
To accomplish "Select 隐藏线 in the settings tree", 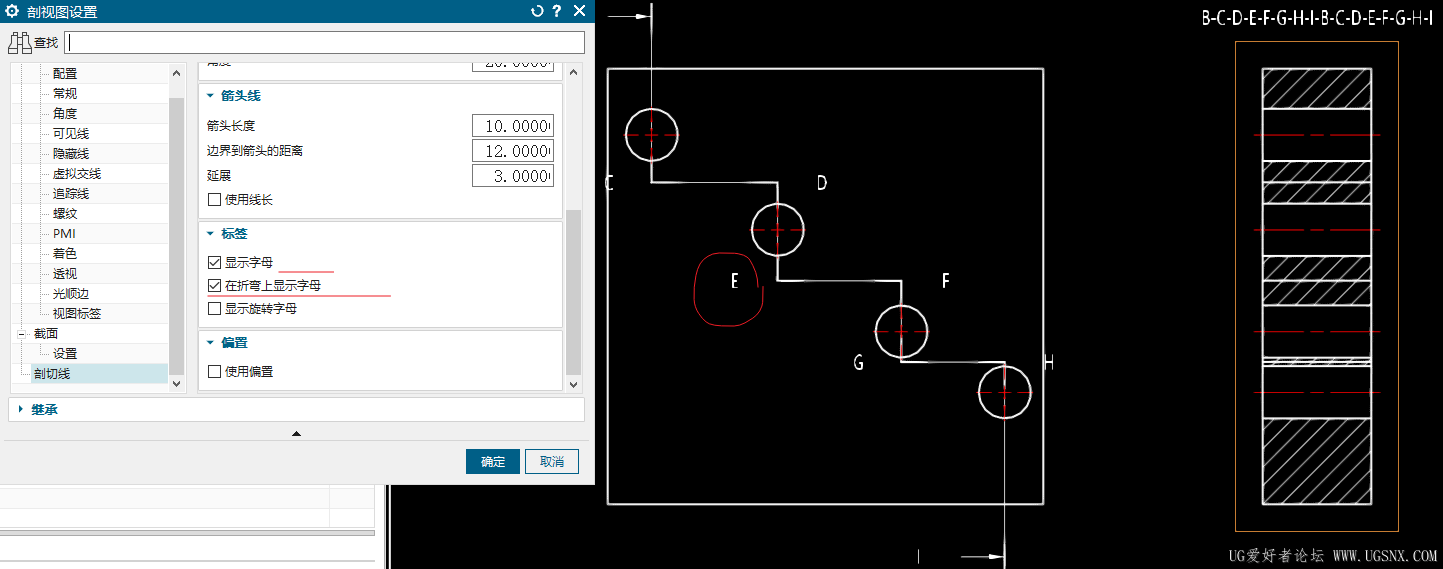I will [x=71, y=153].
